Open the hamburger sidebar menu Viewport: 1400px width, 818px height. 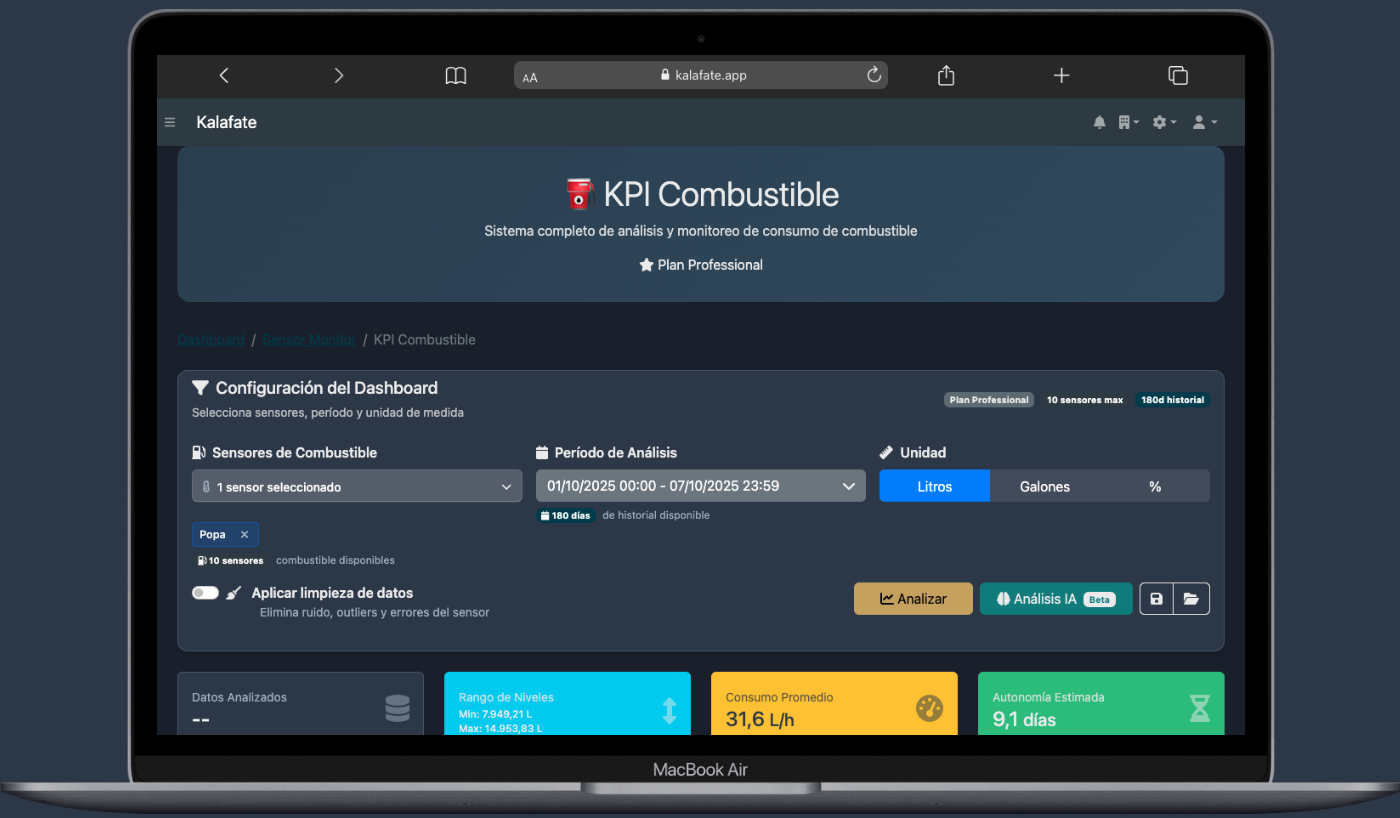click(x=170, y=123)
